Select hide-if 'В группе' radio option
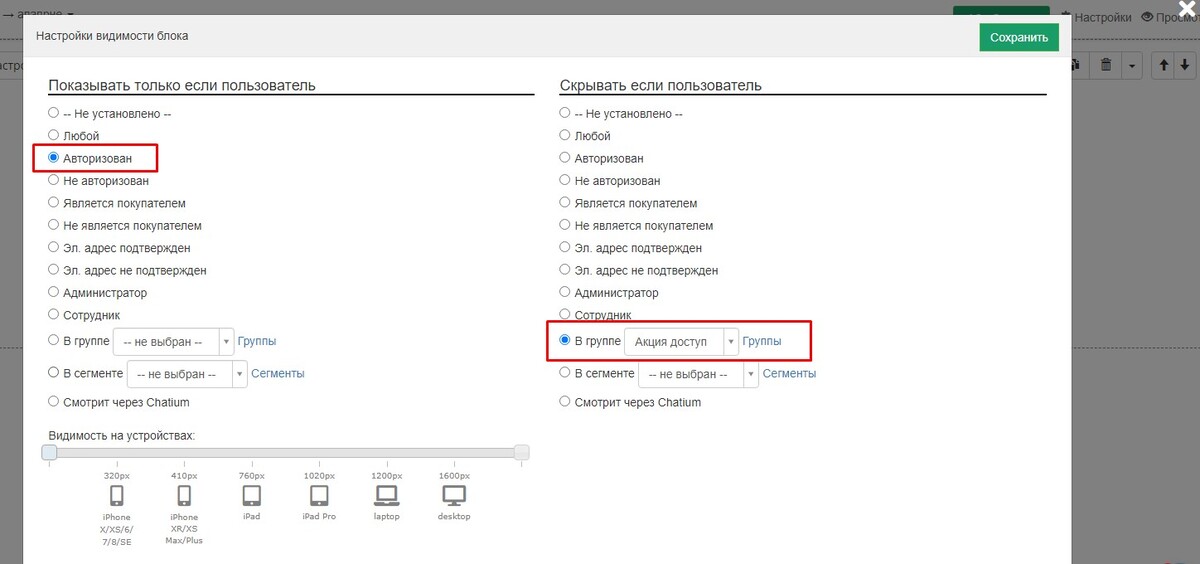Viewport: 1200px width, 564px height. tap(566, 340)
